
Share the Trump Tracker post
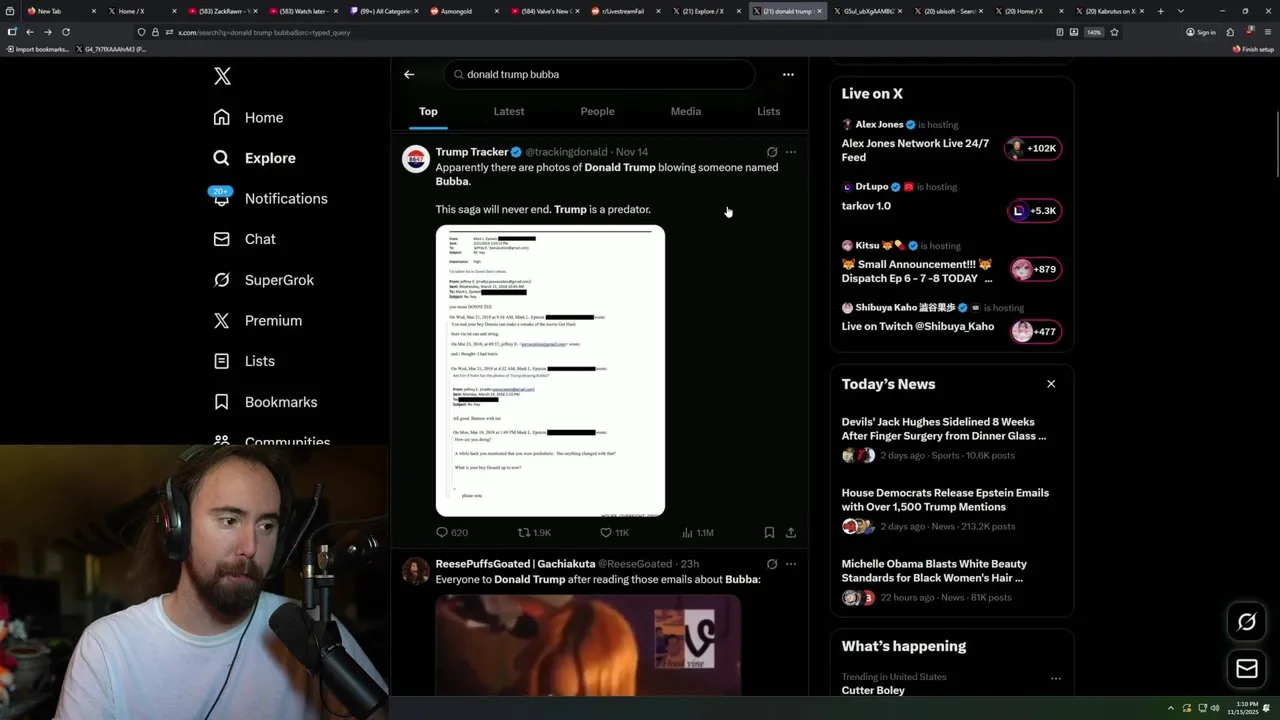coord(791,533)
